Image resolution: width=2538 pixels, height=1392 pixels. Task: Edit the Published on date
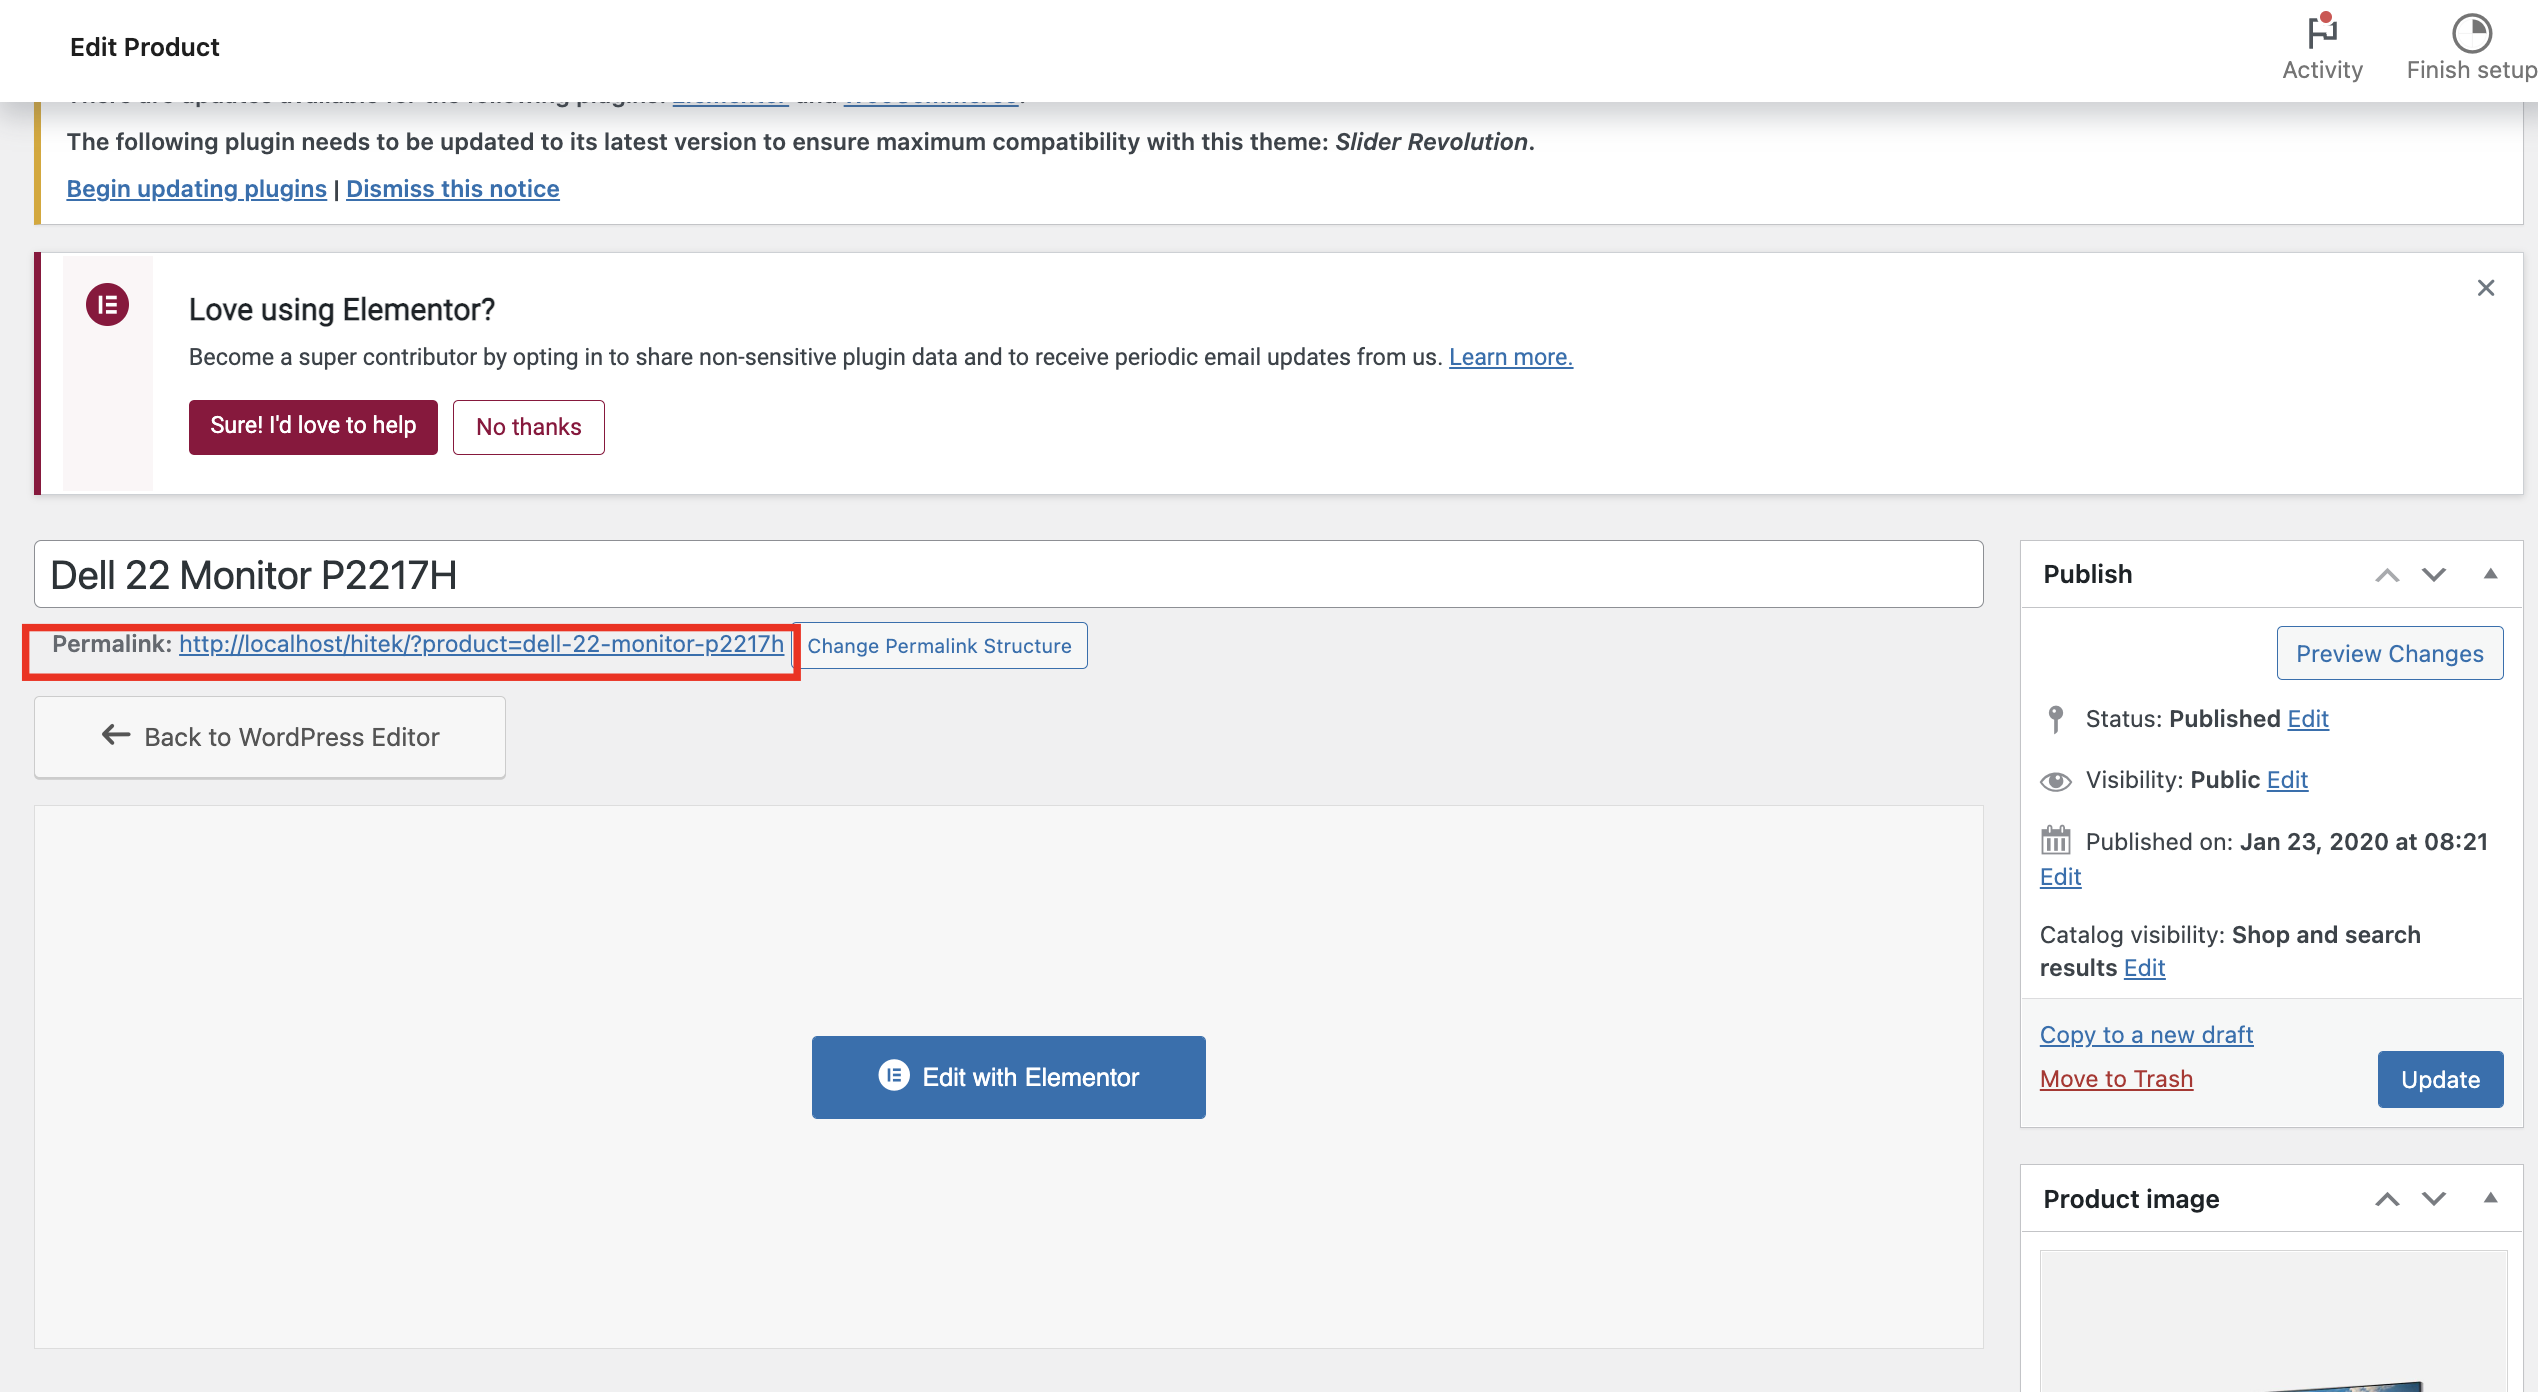2060,877
